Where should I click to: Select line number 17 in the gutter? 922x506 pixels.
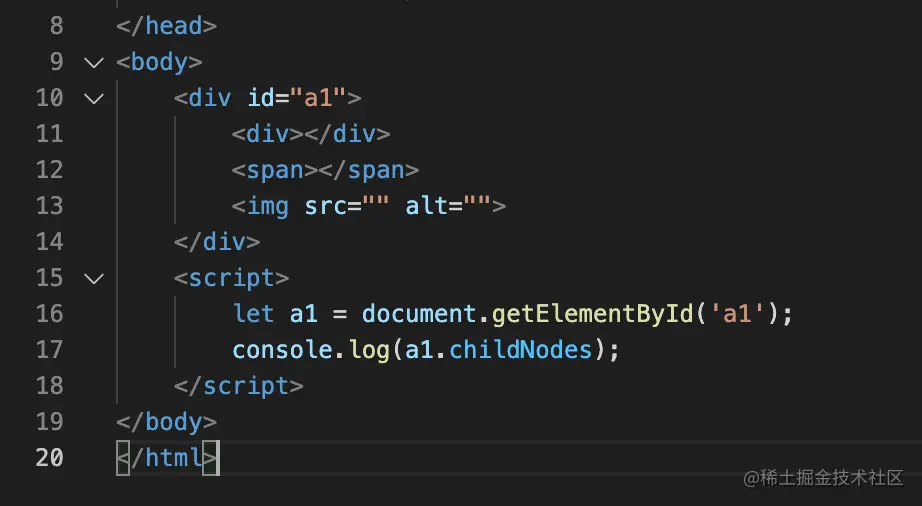coord(49,350)
